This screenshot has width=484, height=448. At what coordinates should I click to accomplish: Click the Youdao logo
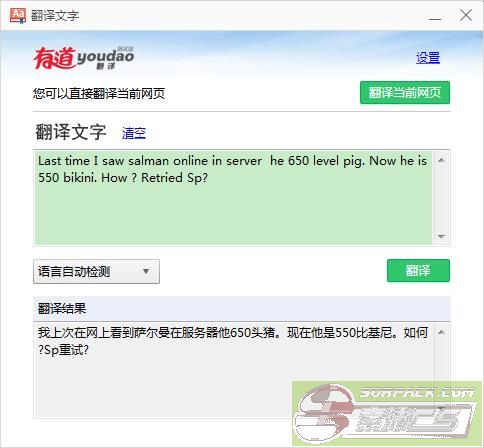83,58
